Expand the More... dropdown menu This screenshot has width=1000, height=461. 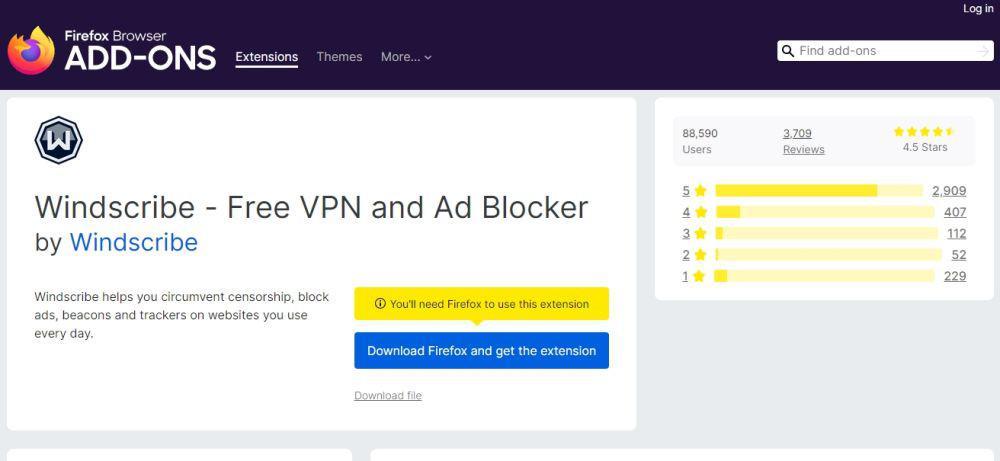click(406, 57)
